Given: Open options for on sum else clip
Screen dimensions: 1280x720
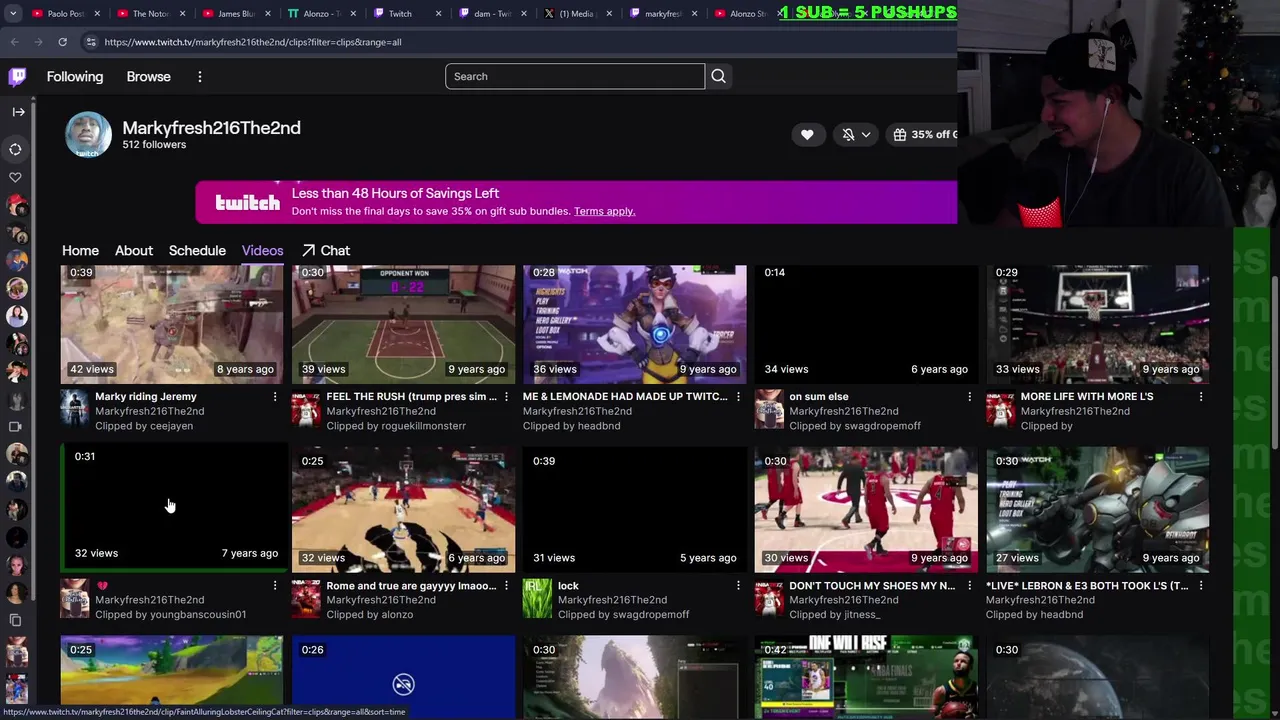Looking at the screenshot, I should coord(969,397).
